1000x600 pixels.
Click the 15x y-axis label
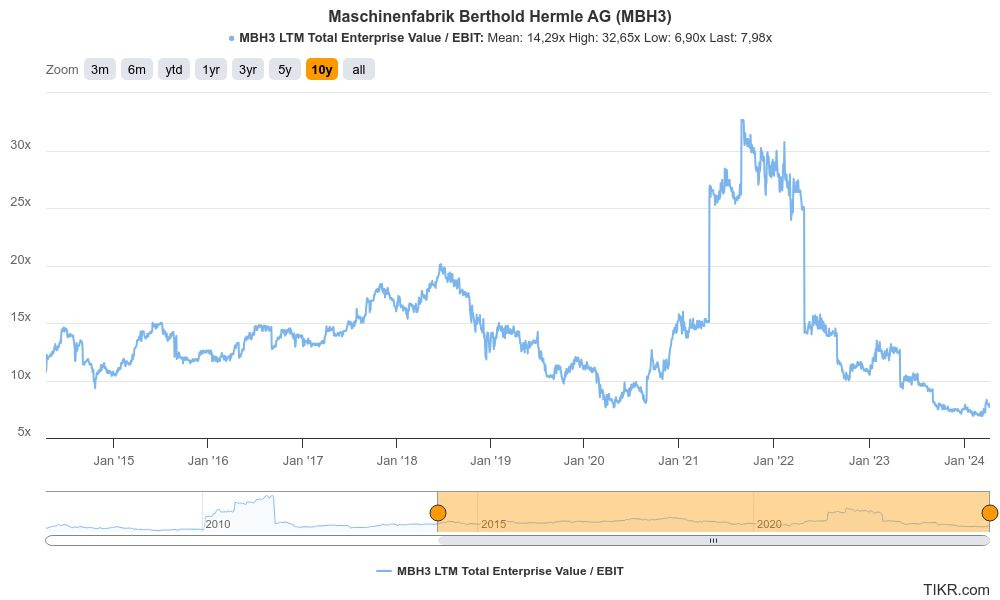tap(20, 317)
